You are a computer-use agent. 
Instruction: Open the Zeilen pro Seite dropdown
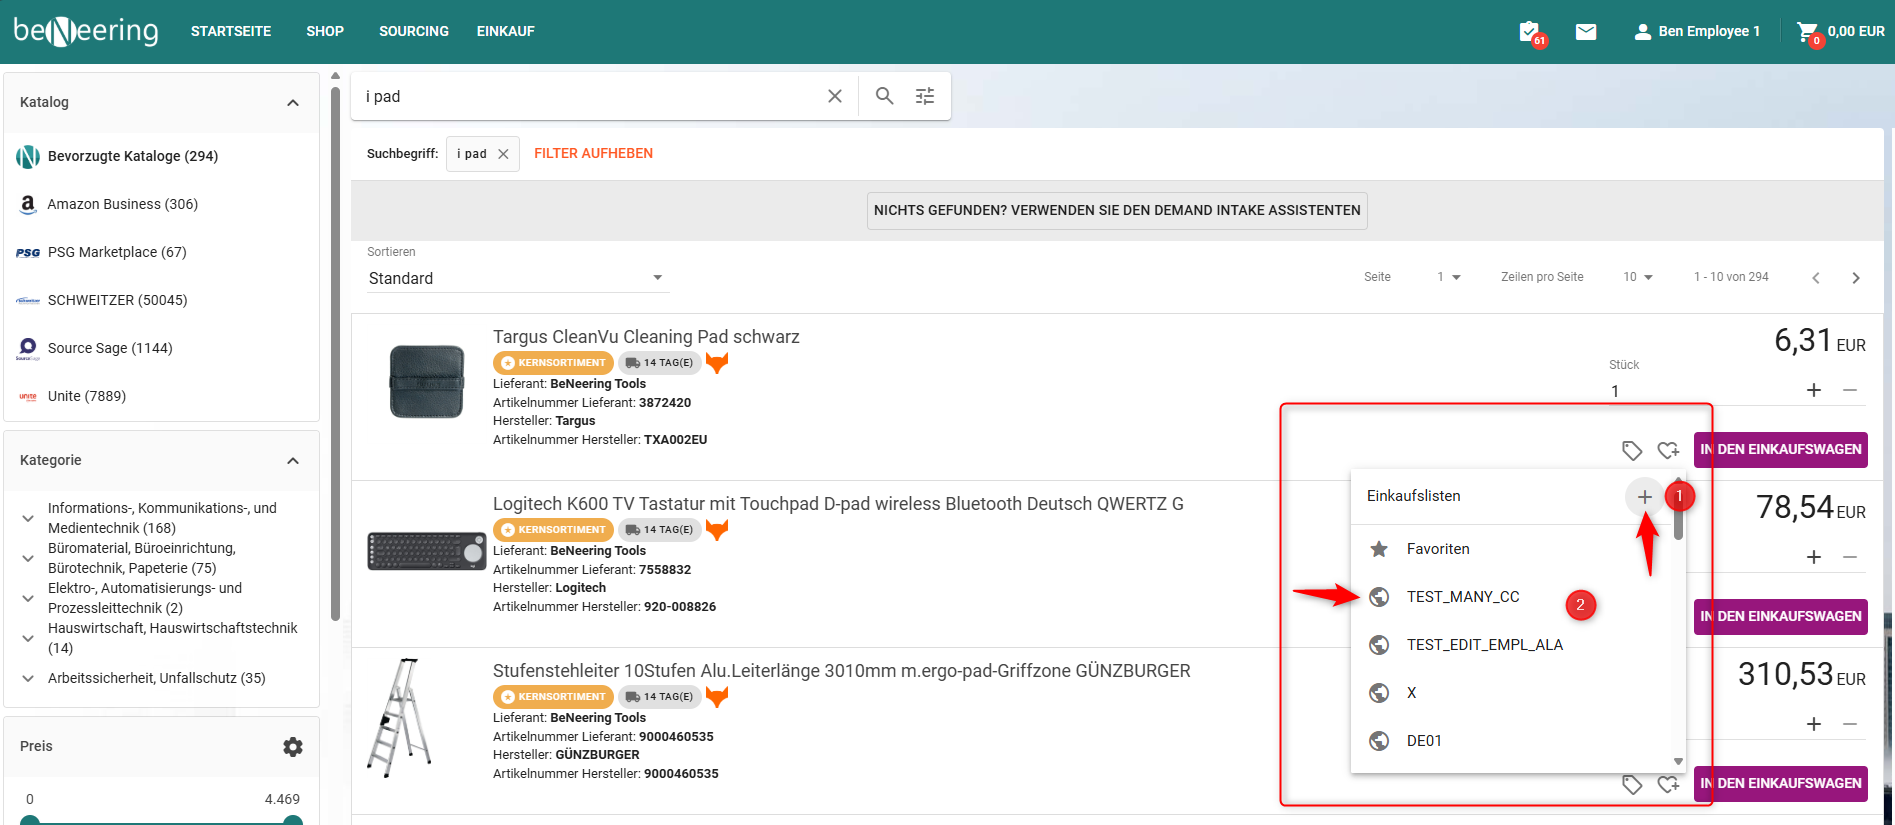pyautogui.click(x=1637, y=277)
